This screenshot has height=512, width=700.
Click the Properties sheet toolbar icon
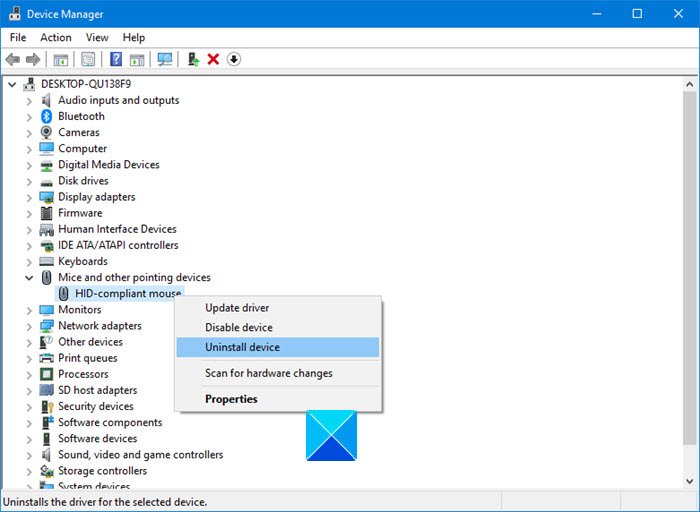point(89,60)
